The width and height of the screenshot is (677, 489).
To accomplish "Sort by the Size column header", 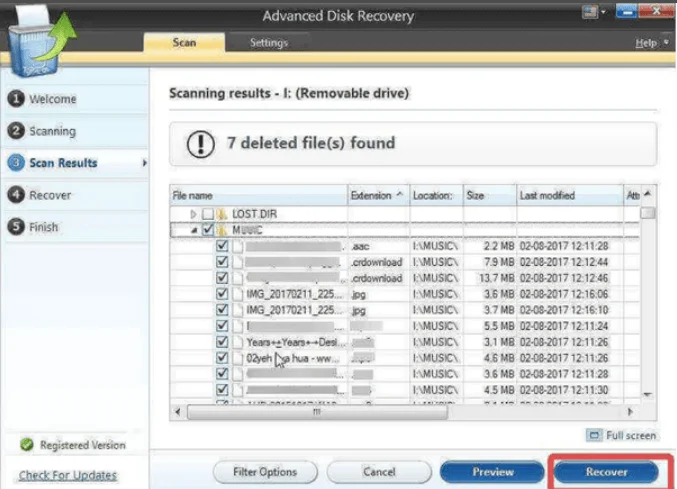I will (490, 196).
